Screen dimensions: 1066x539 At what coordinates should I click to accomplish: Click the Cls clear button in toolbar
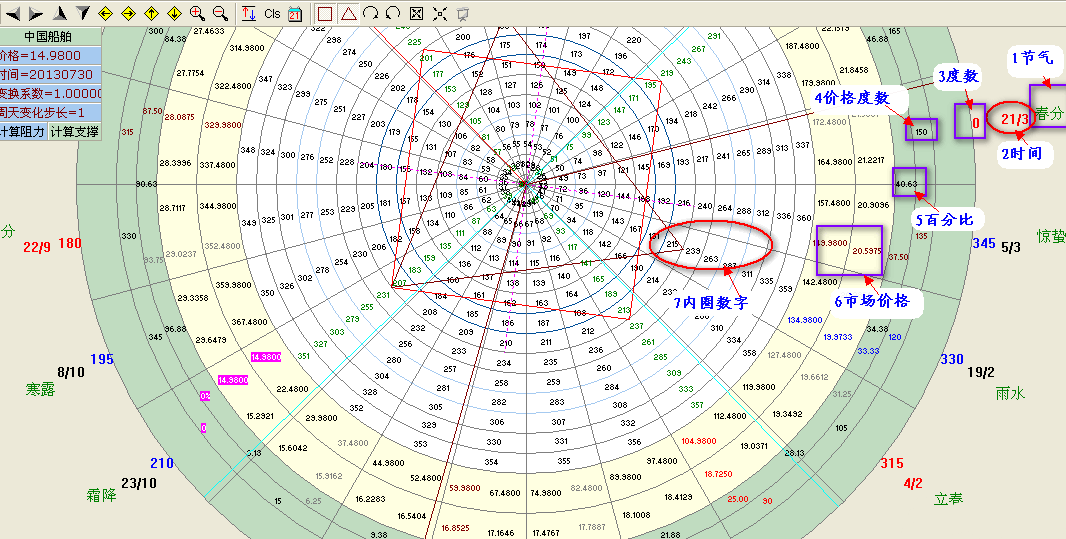[272, 13]
